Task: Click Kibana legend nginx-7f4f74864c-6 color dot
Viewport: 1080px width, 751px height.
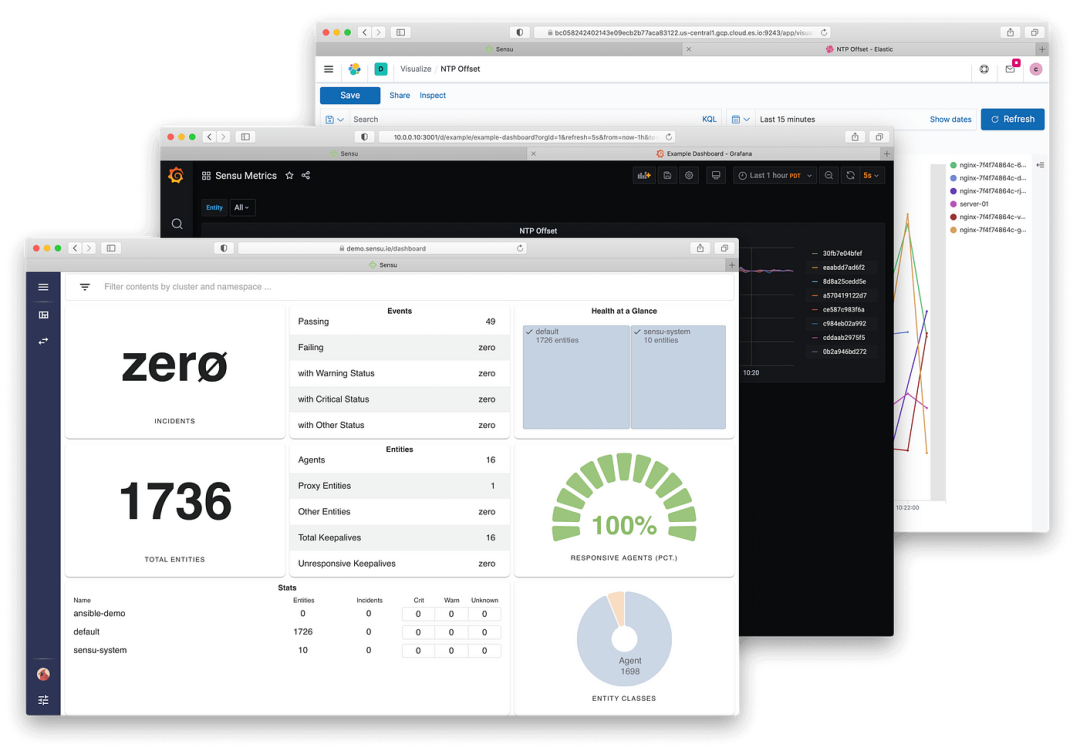Action: (x=953, y=165)
